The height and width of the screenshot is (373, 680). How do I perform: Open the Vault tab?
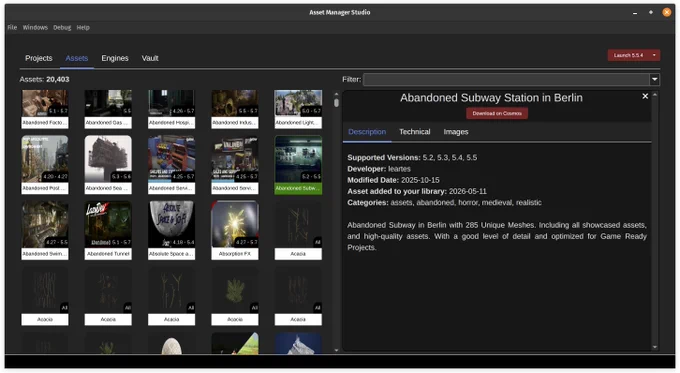pos(150,58)
